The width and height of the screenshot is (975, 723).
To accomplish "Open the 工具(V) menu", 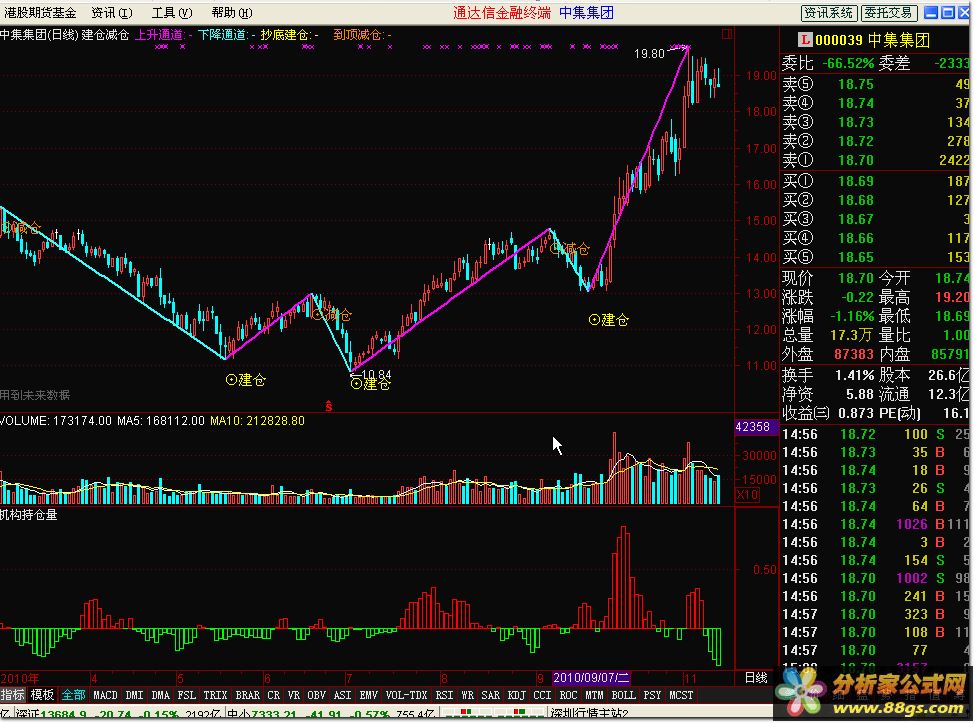I will click(x=172, y=12).
